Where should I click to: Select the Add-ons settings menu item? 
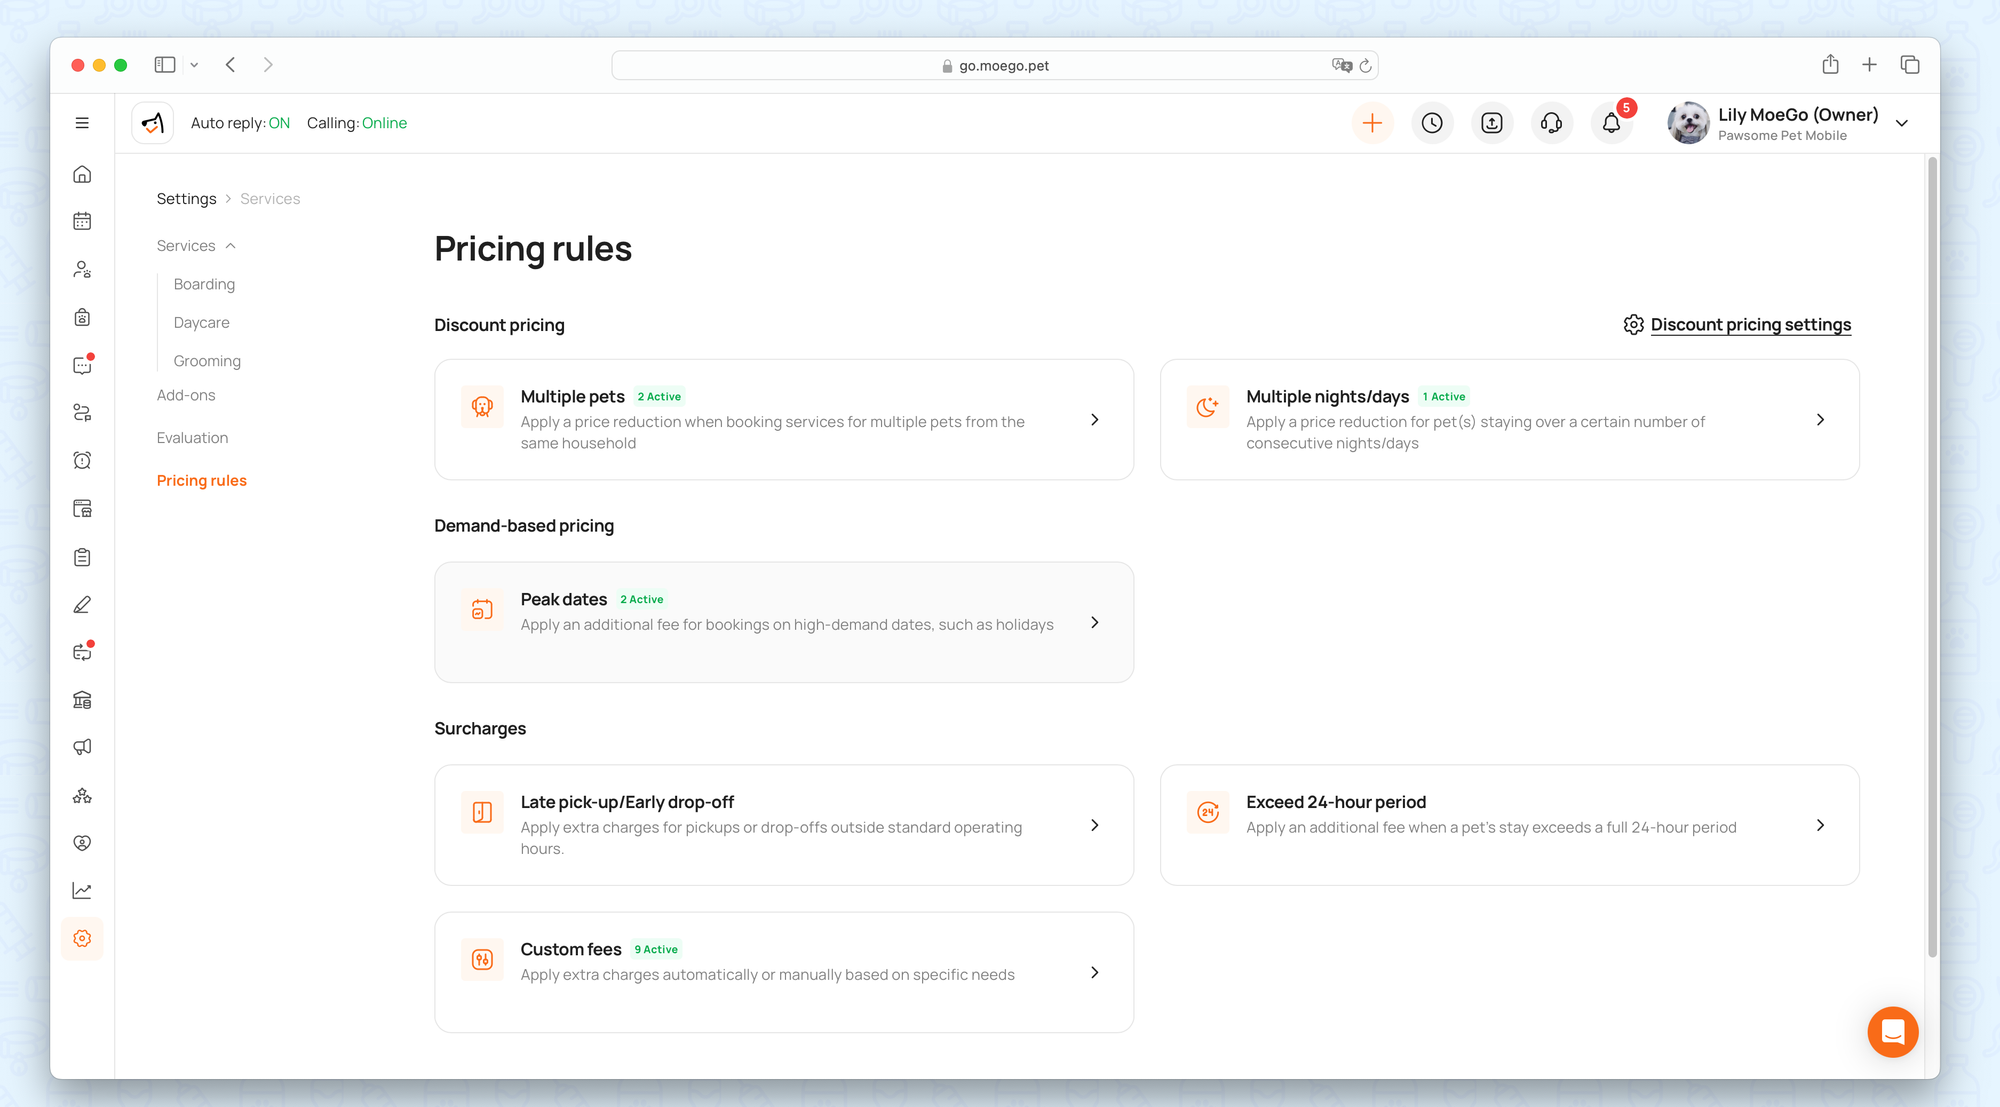pos(186,395)
